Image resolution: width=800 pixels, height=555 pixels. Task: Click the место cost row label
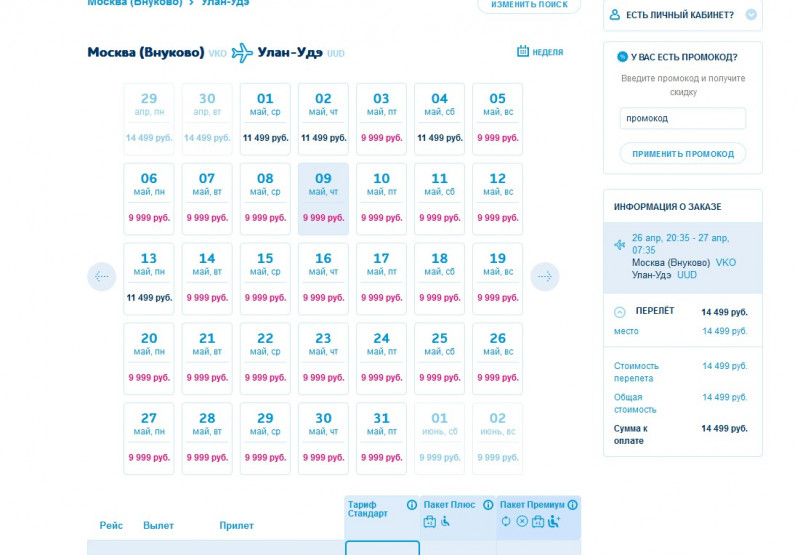(x=626, y=331)
